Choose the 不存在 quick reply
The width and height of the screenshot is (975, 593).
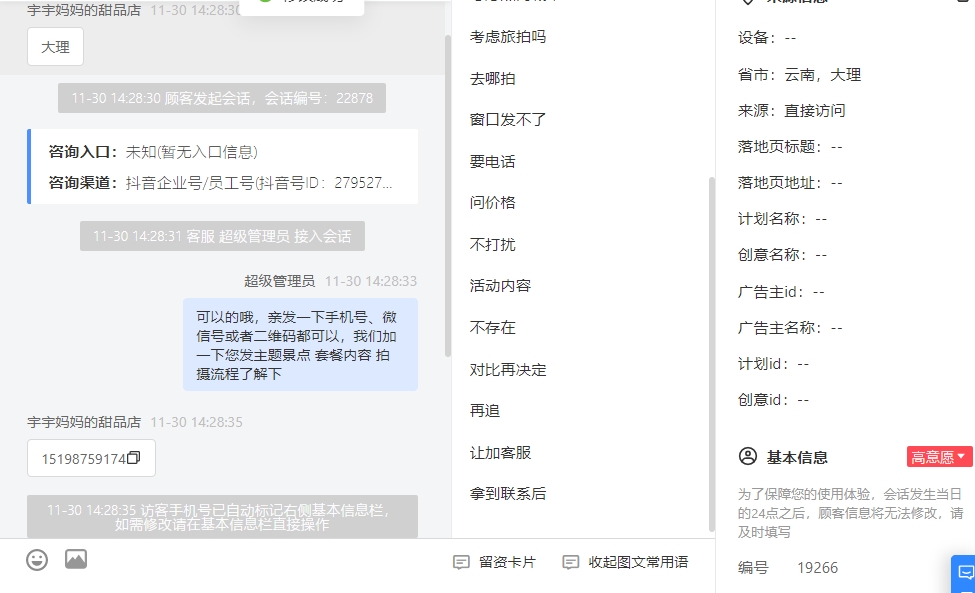coord(492,328)
